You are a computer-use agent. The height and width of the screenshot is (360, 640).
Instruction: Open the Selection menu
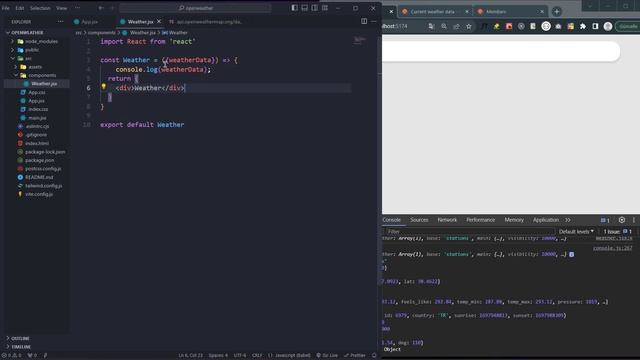(x=40, y=8)
